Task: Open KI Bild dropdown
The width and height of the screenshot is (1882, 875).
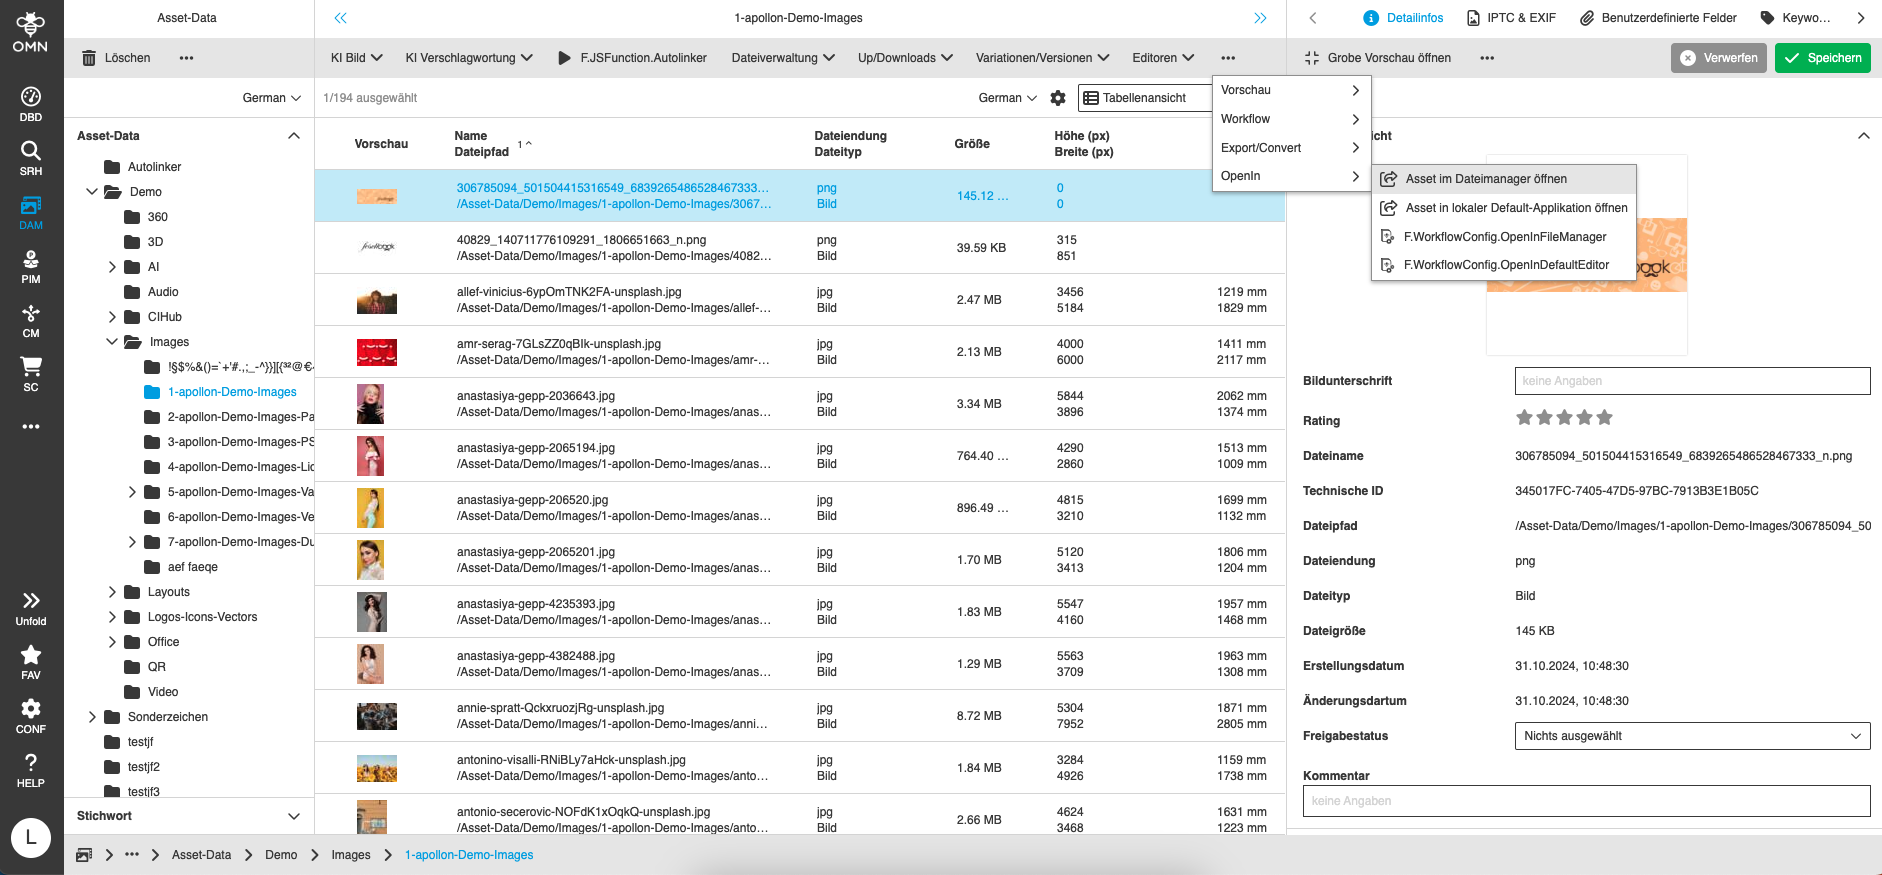Action: point(357,58)
